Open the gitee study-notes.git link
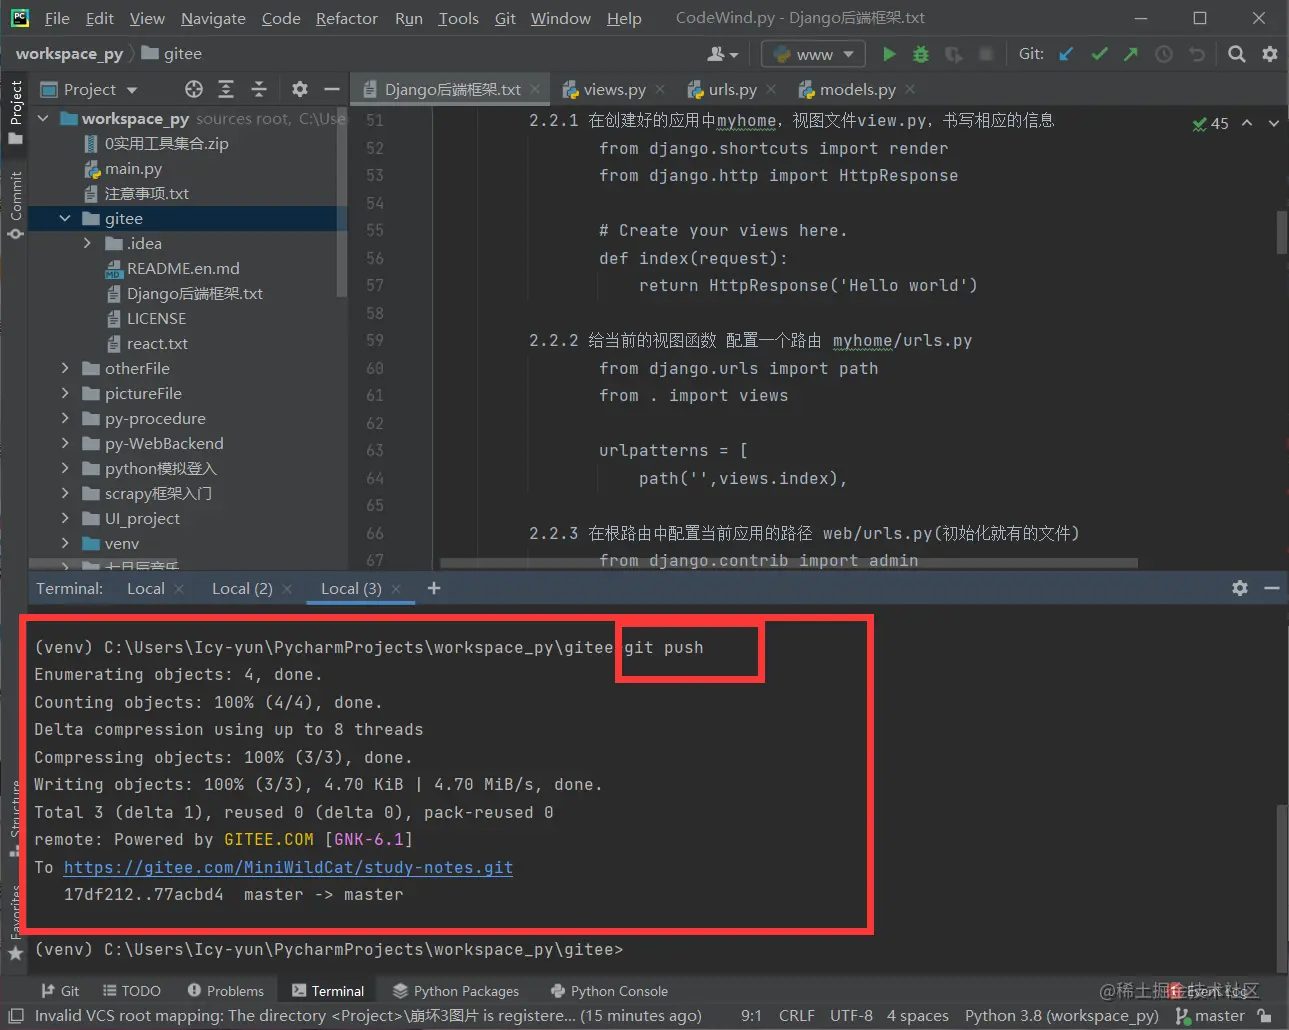The width and height of the screenshot is (1289, 1030). click(288, 867)
